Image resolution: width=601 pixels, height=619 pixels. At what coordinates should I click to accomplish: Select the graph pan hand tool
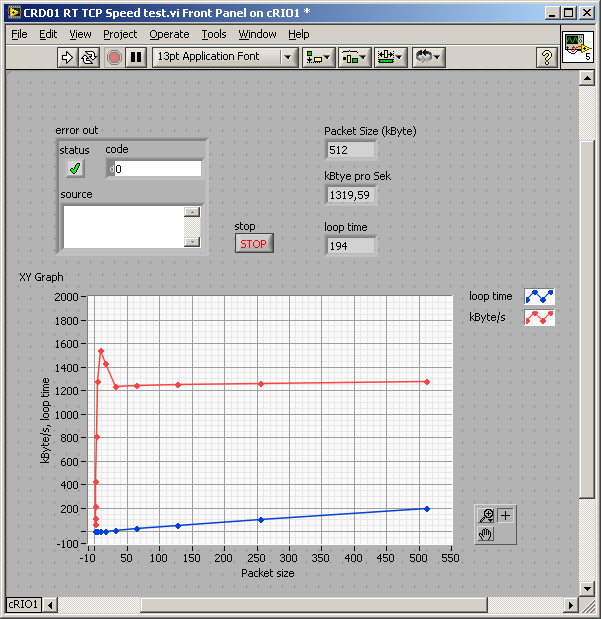[487, 534]
